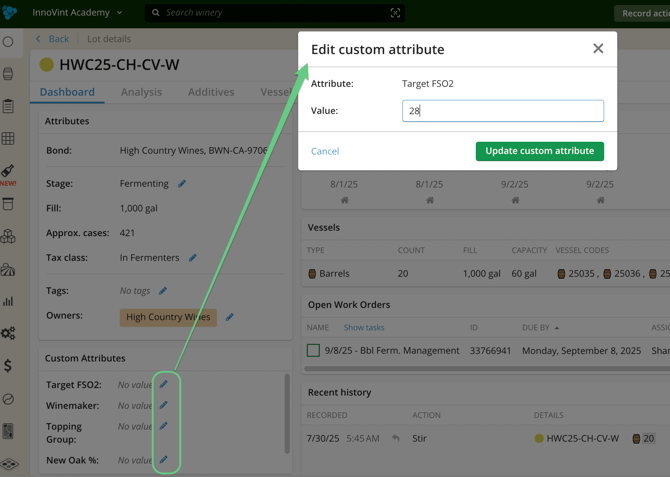This screenshot has height=477, width=670.
Task: Click the Value input field
Action: click(502, 111)
